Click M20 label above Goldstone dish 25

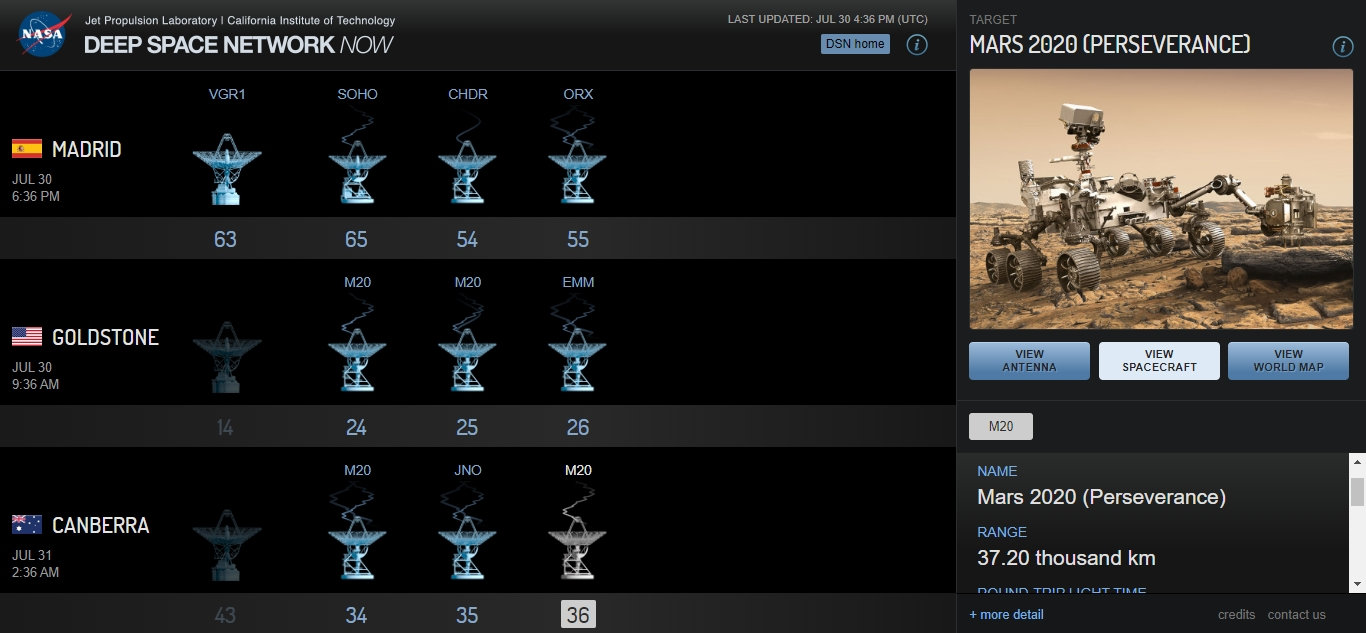(468, 282)
